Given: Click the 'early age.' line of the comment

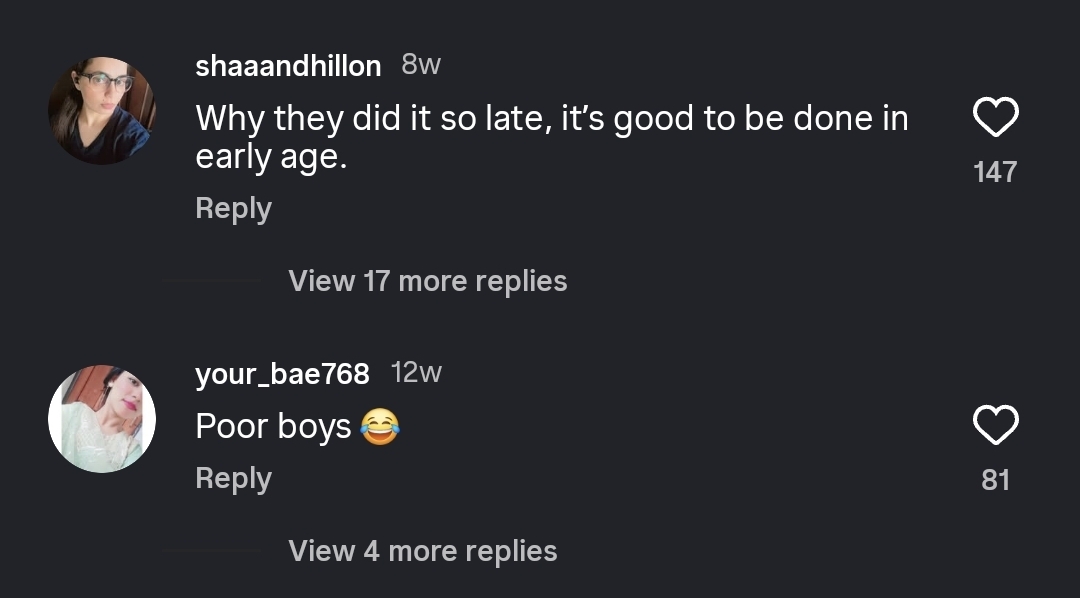Looking at the screenshot, I should pos(271,157).
